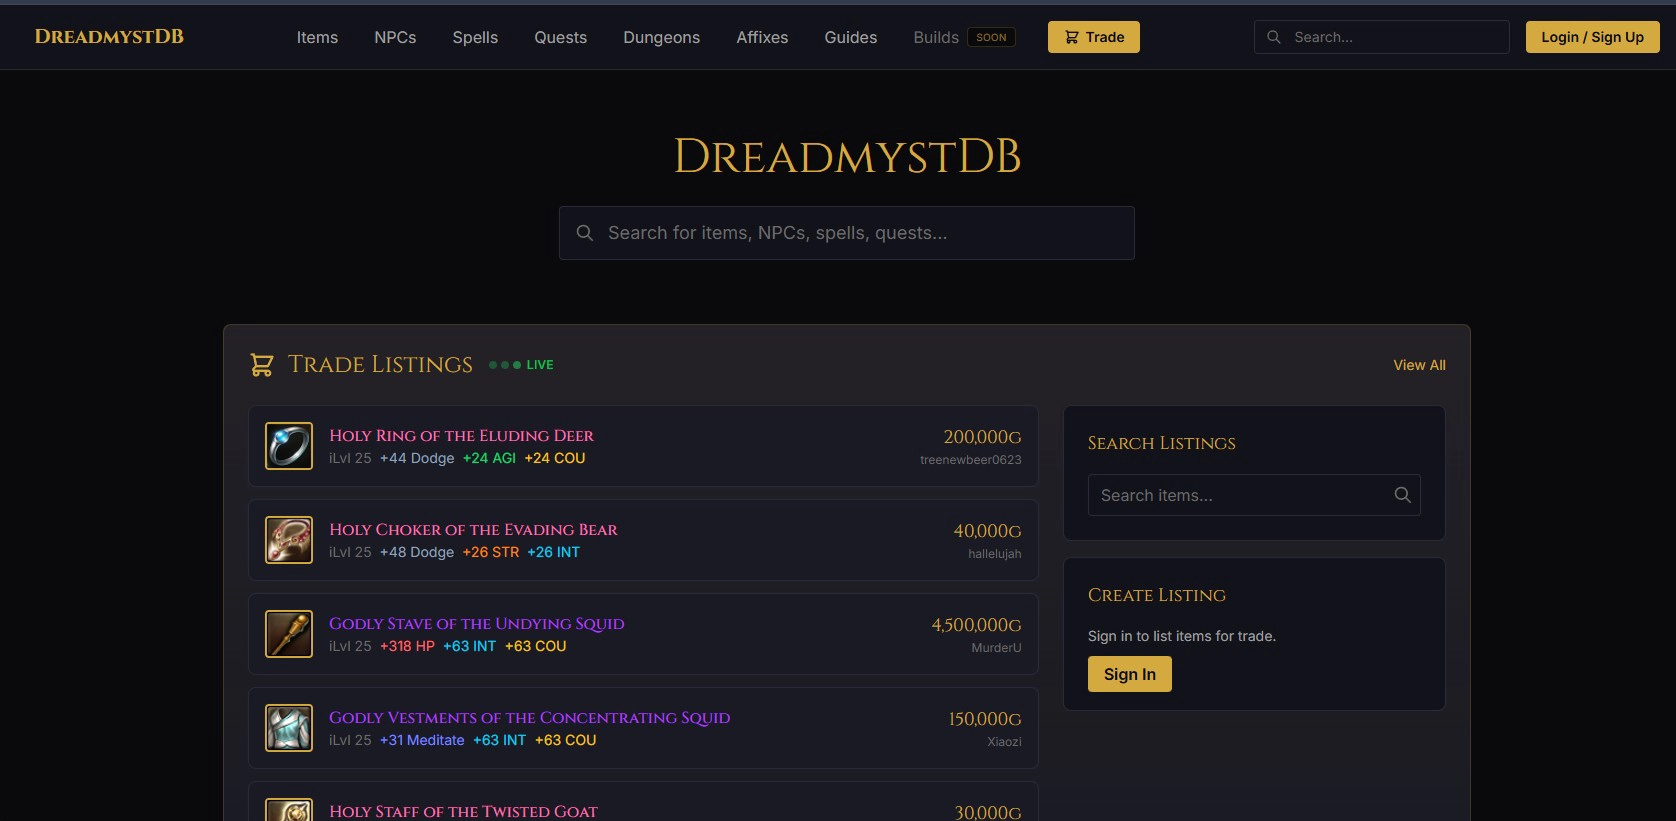Click the Godly Vestments armor icon

tap(289, 728)
